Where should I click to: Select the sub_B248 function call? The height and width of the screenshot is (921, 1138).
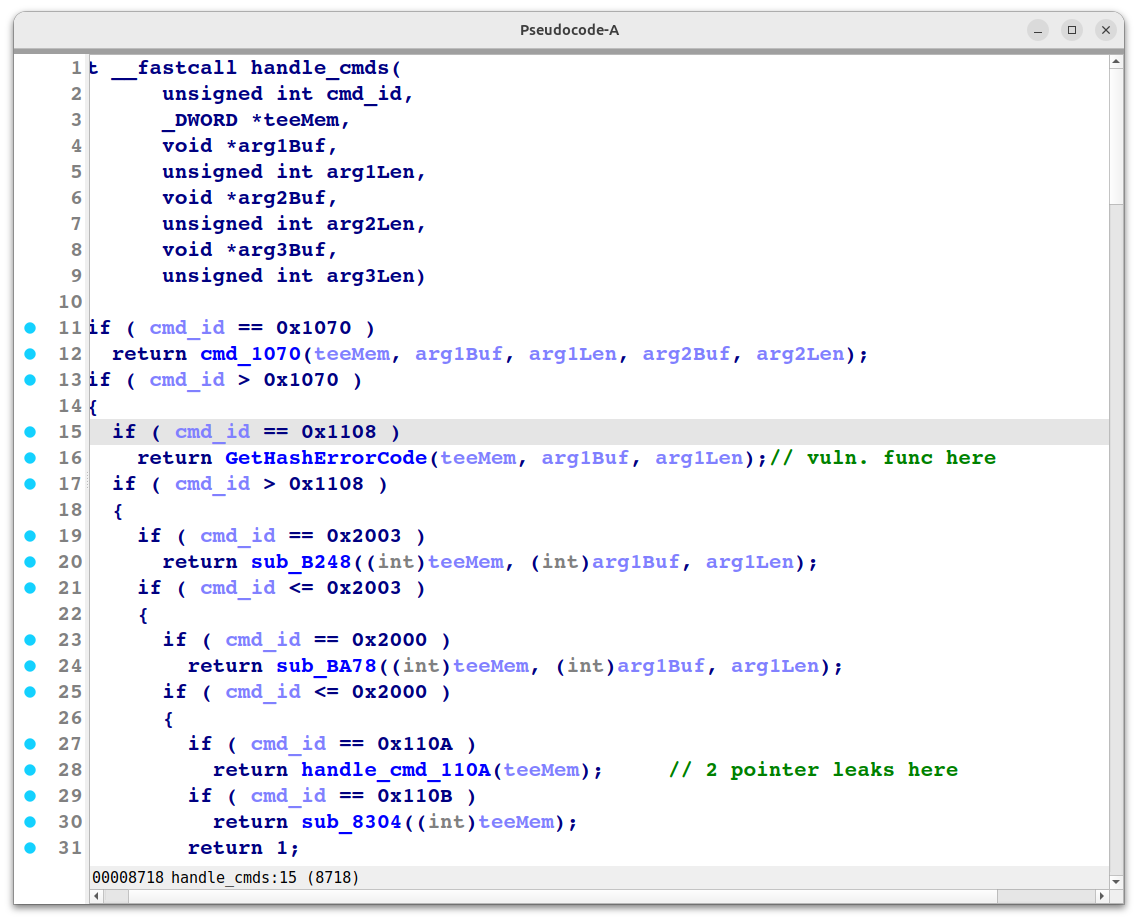click(300, 561)
